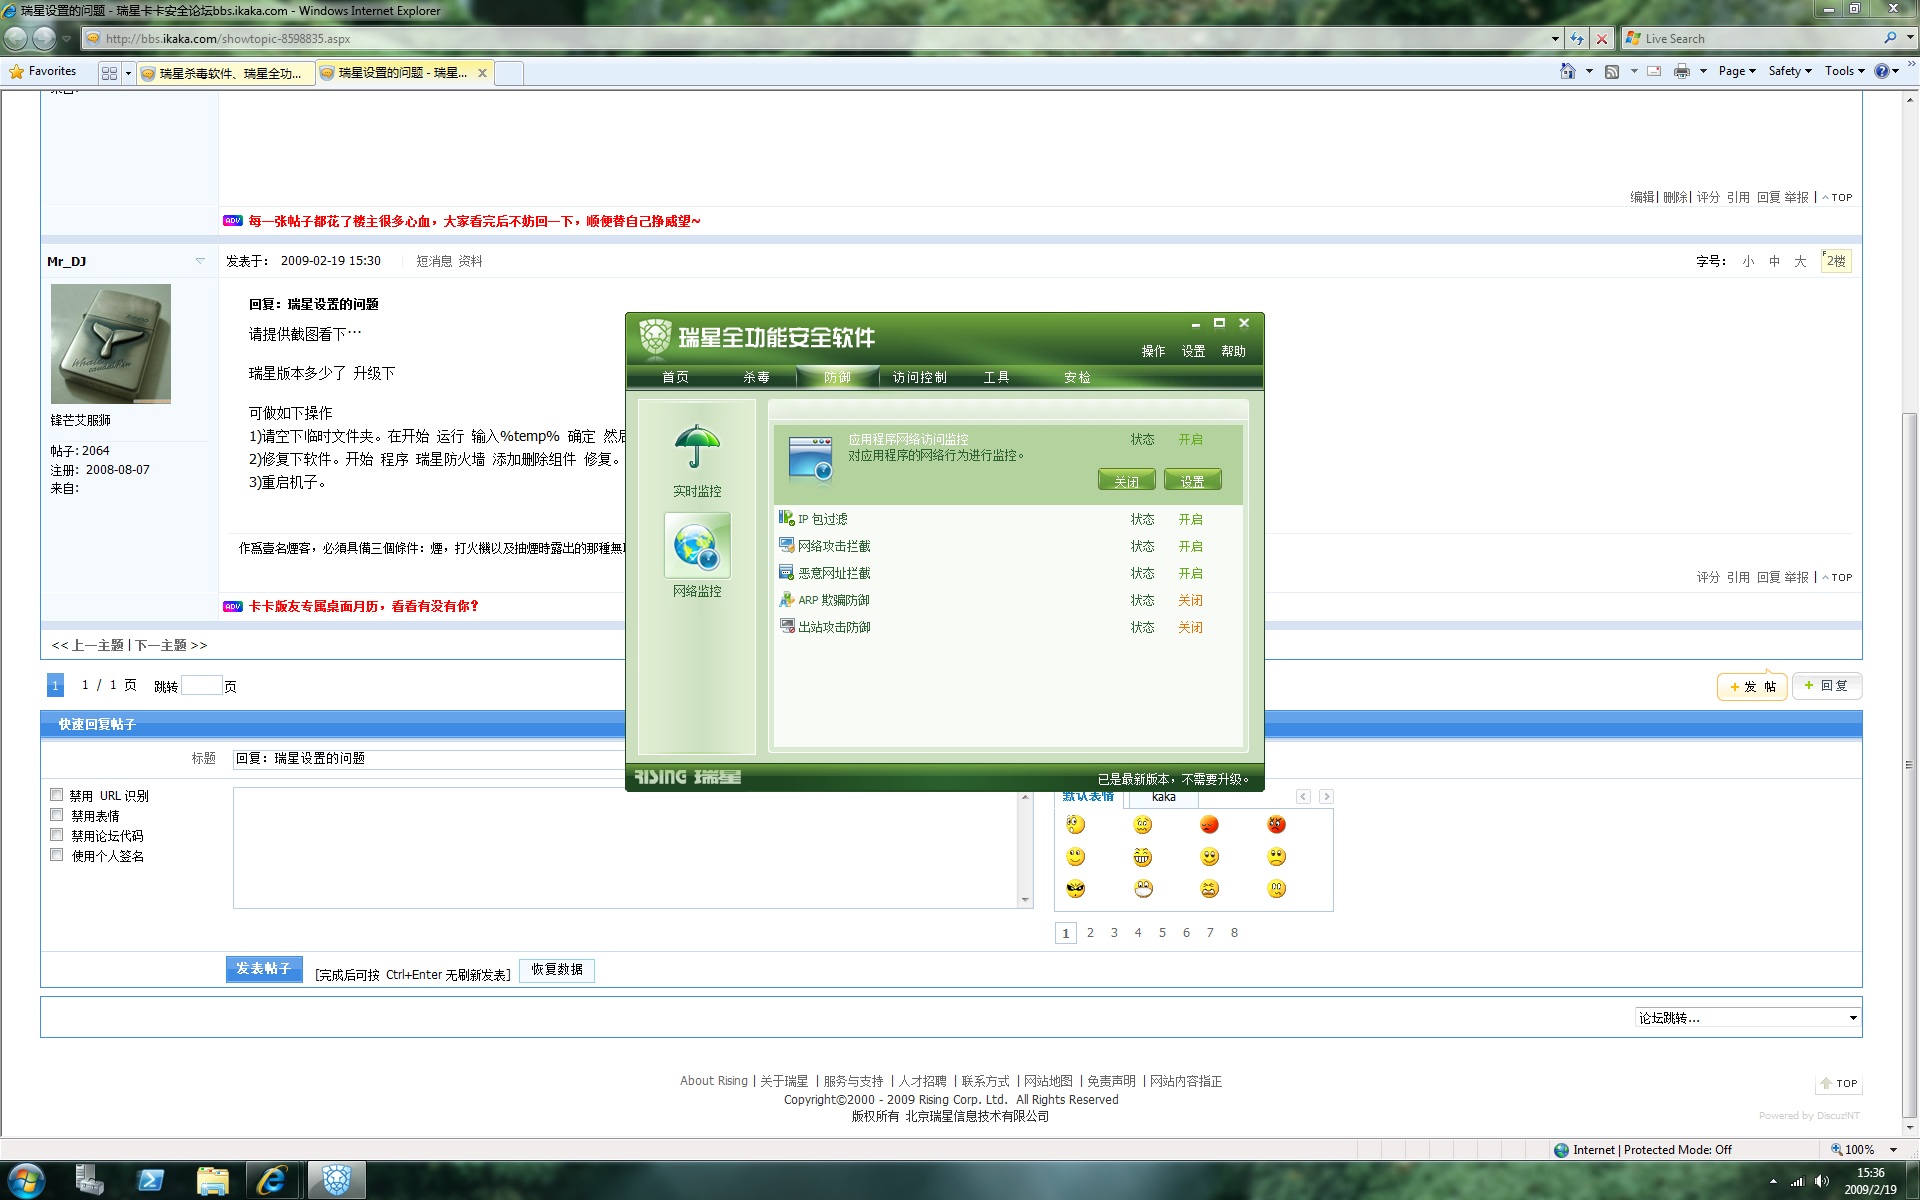Viewport: 1920px width, 1200px height.
Task: Enable 禁用表情 checkbox
Action: [57, 815]
